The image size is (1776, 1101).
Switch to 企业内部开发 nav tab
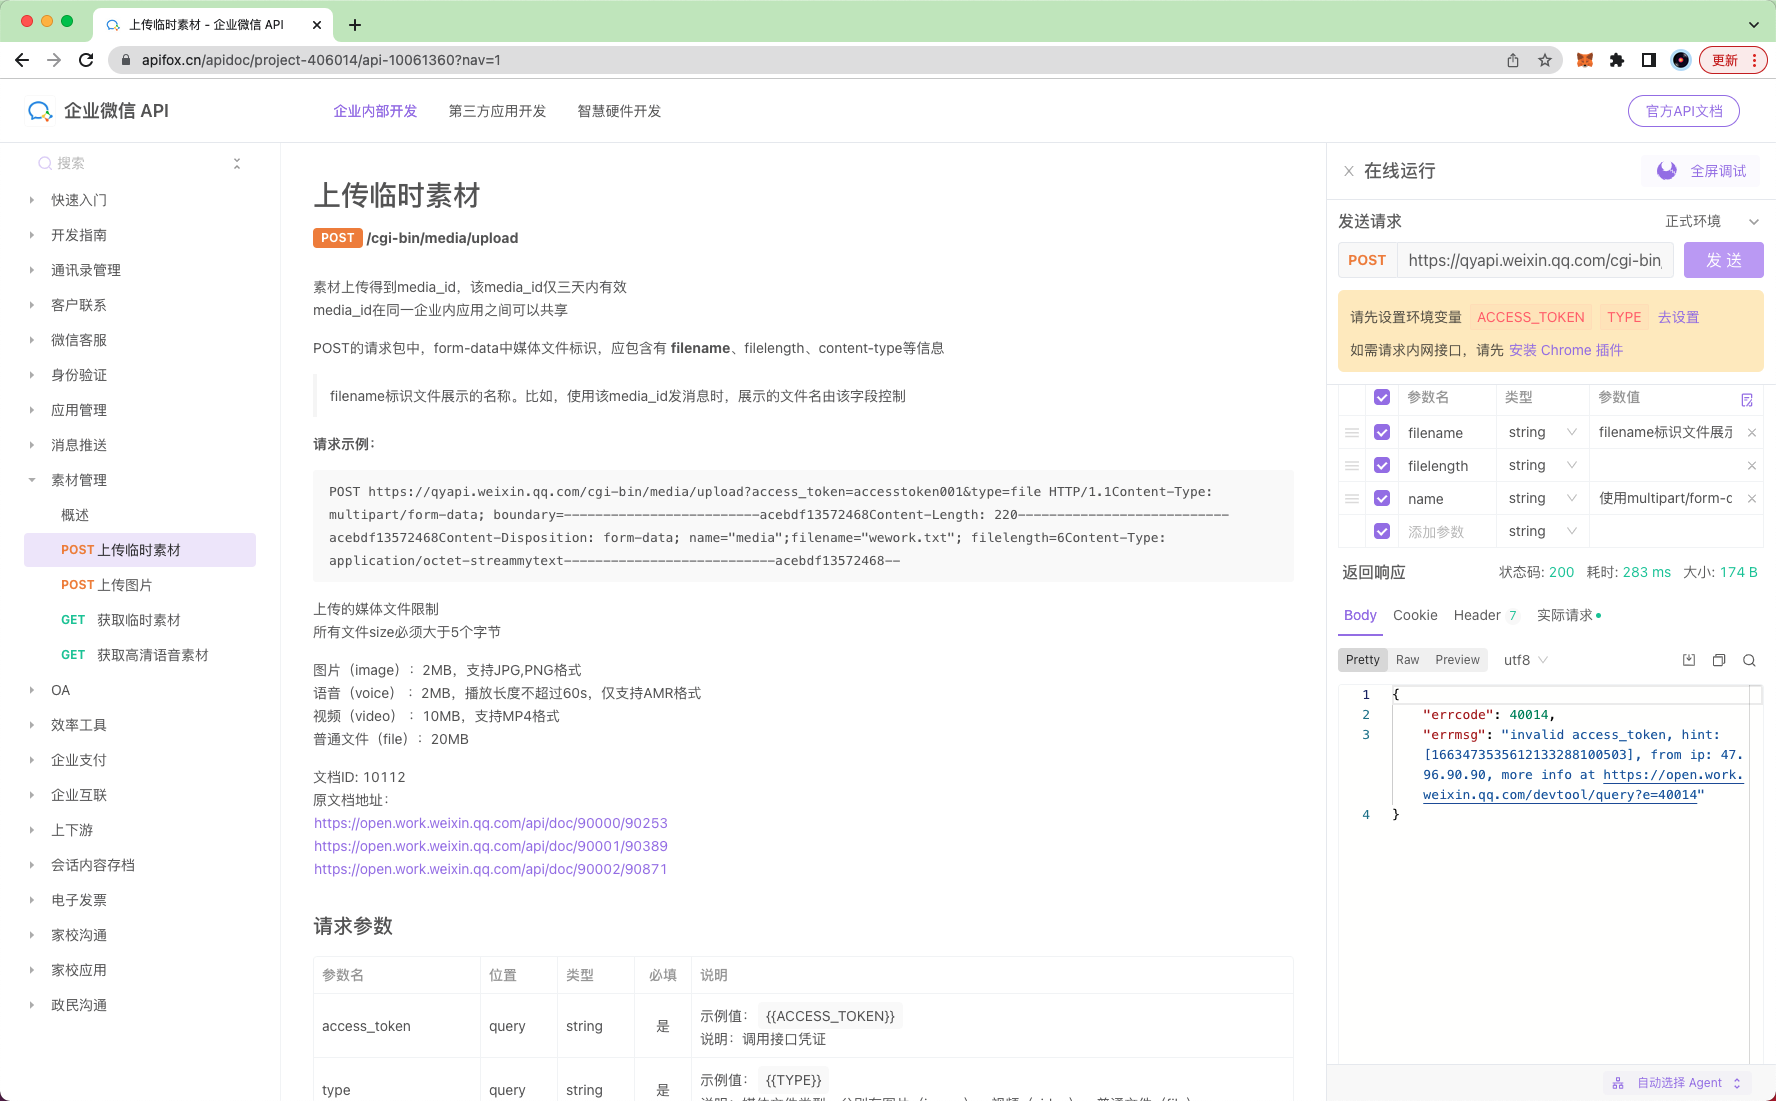[375, 111]
